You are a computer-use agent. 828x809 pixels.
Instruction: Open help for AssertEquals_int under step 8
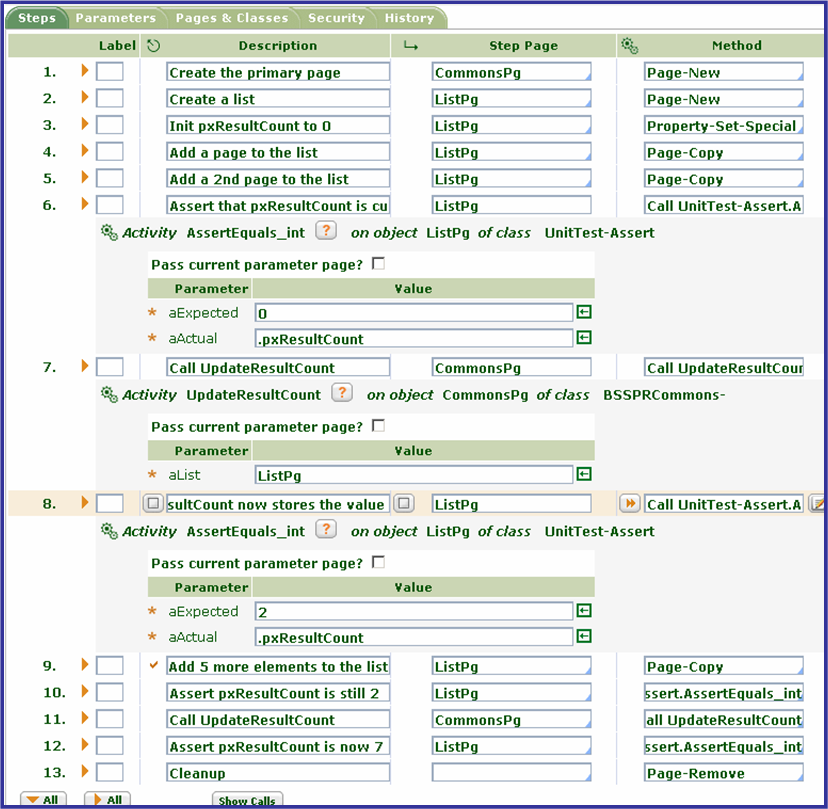click(326, 529)
